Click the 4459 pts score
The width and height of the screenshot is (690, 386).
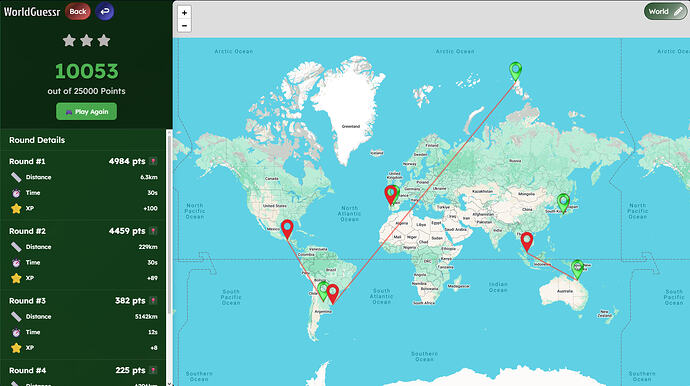tap(127, 231)
